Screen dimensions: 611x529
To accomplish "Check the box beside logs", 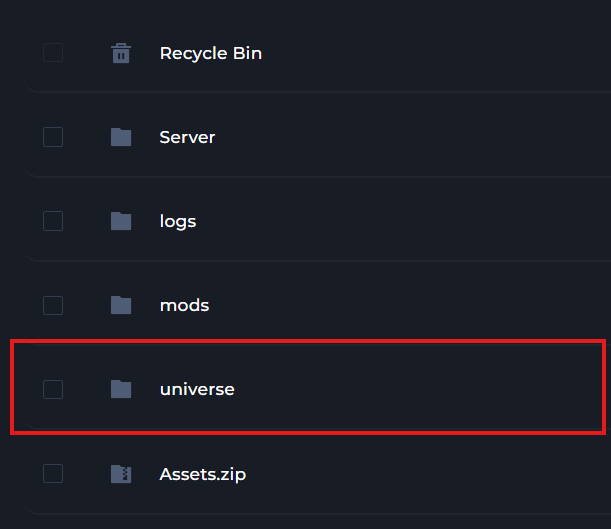I will tap(53, 221).
